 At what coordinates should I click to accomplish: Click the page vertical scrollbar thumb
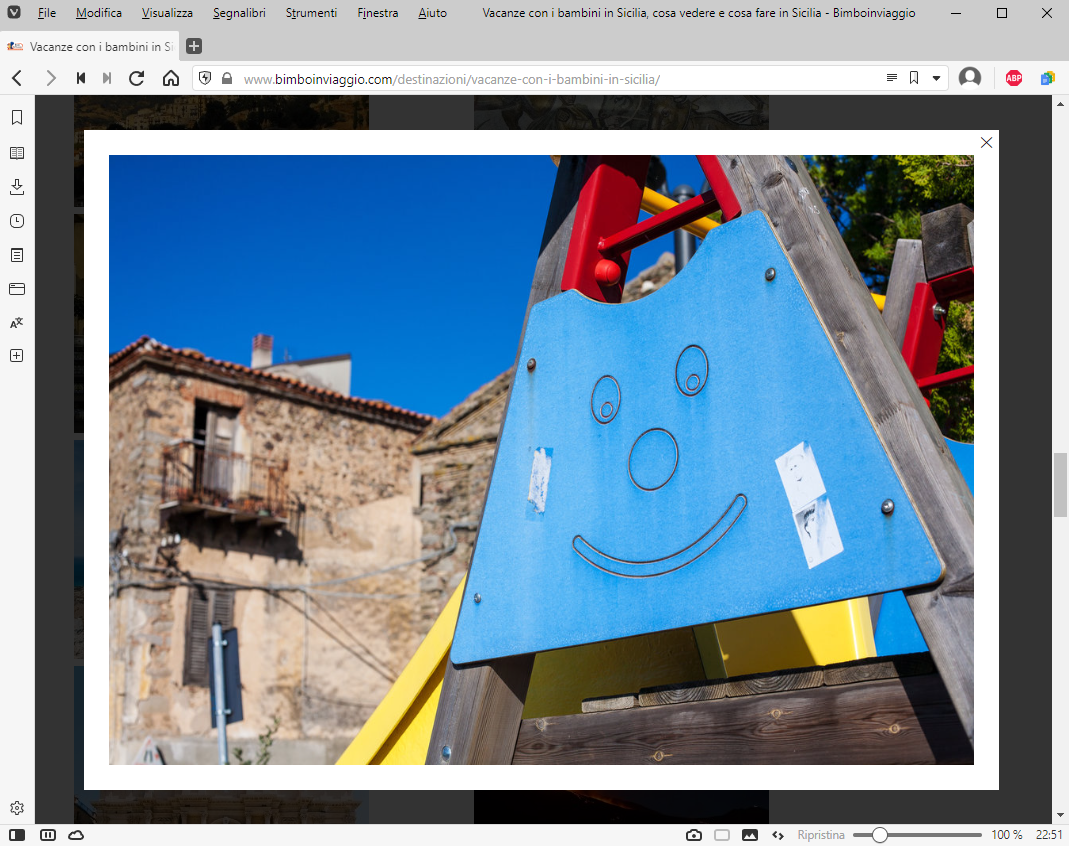tap(1060, 485)
